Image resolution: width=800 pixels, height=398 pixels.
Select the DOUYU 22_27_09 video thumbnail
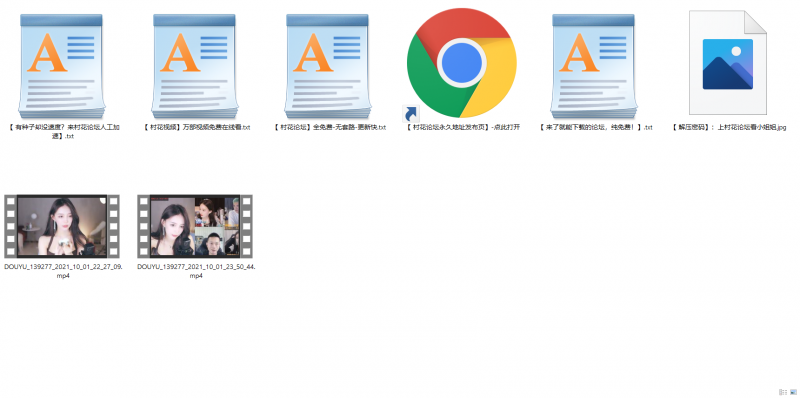(x=62, y=226)
